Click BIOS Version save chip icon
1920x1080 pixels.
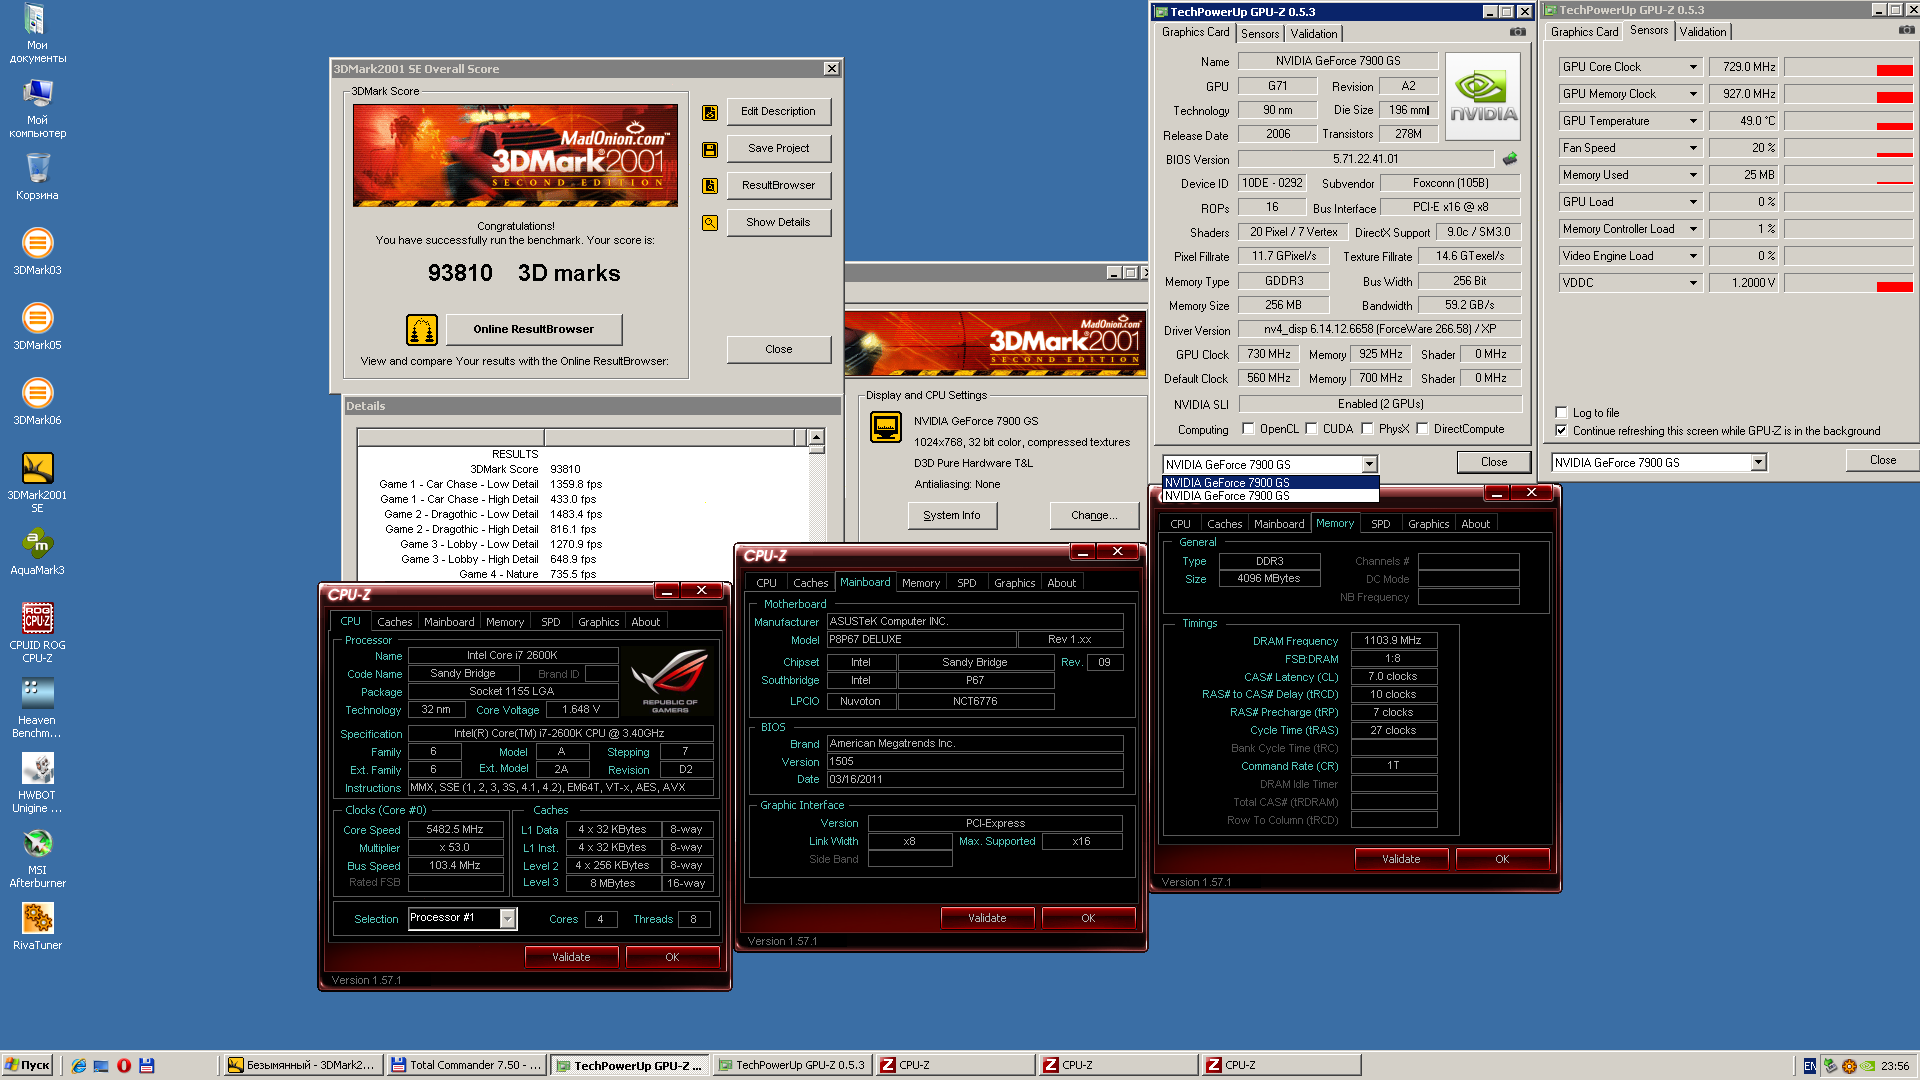point(1510,159)
